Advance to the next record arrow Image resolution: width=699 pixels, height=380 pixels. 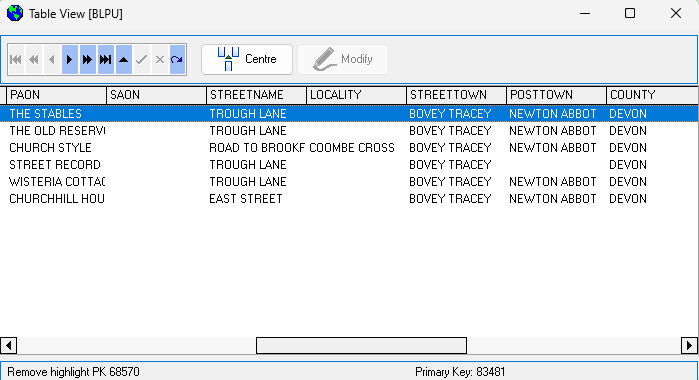click(70, 59)
